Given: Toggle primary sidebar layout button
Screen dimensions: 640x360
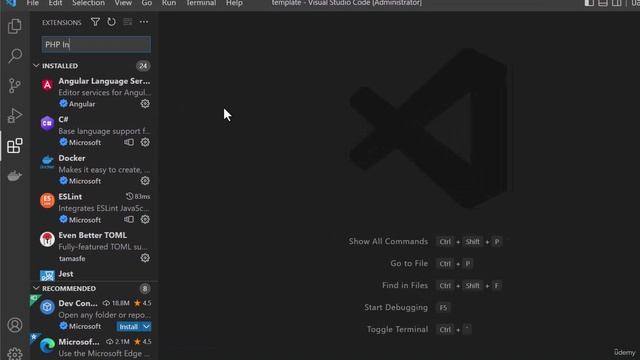Looking at the screenshot, I should (589, 3).
